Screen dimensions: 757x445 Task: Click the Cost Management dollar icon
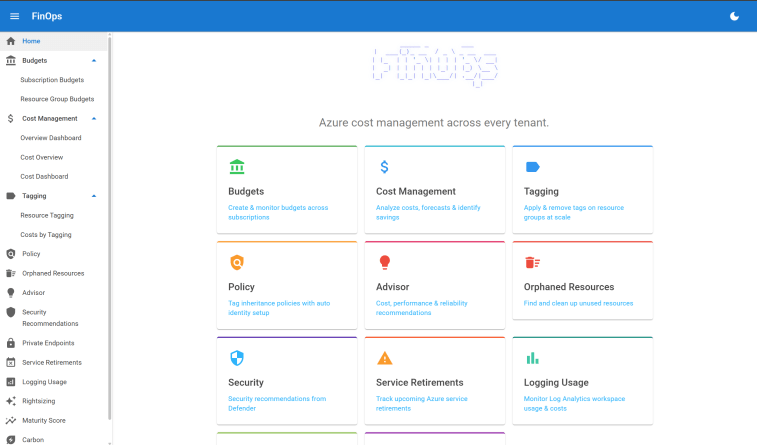[384, 167]
